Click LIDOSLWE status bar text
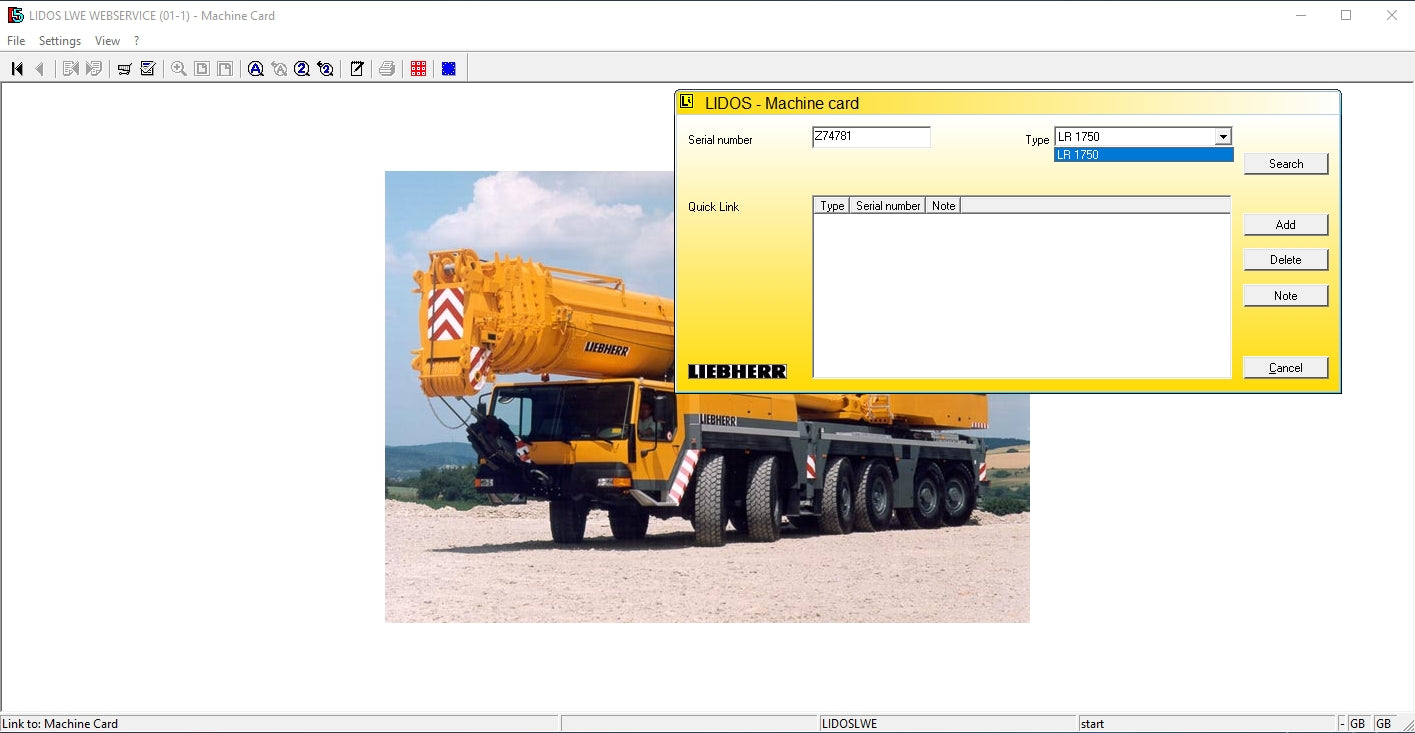The height and width of the screenshot is (733, 1415). click(x=849, y=724)
